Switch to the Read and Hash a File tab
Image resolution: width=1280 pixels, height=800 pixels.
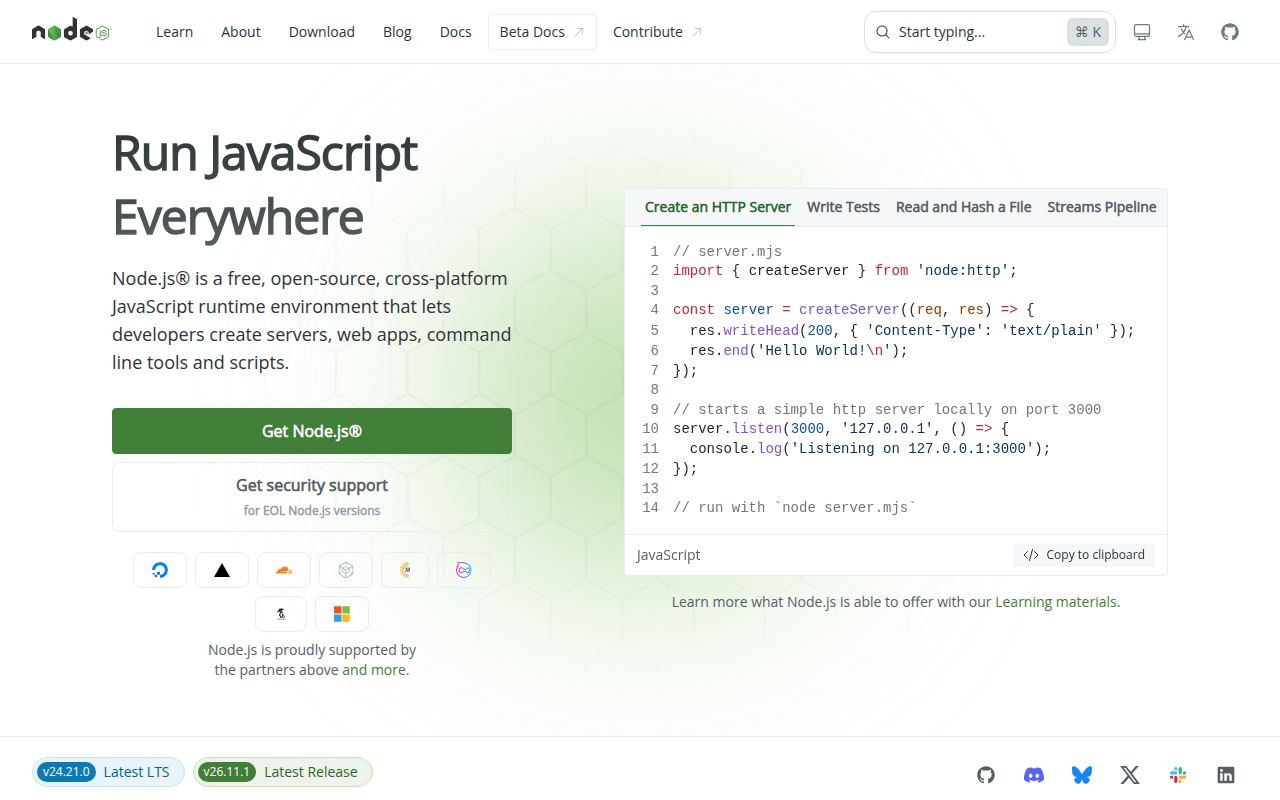964,207
